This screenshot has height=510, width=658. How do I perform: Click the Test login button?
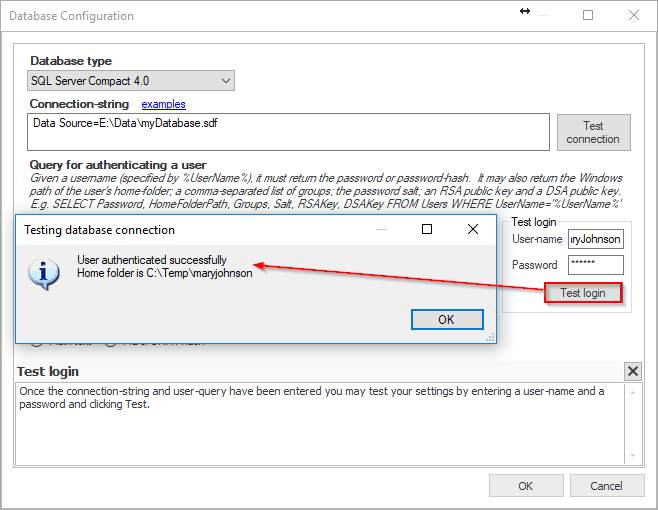point(583,293)
